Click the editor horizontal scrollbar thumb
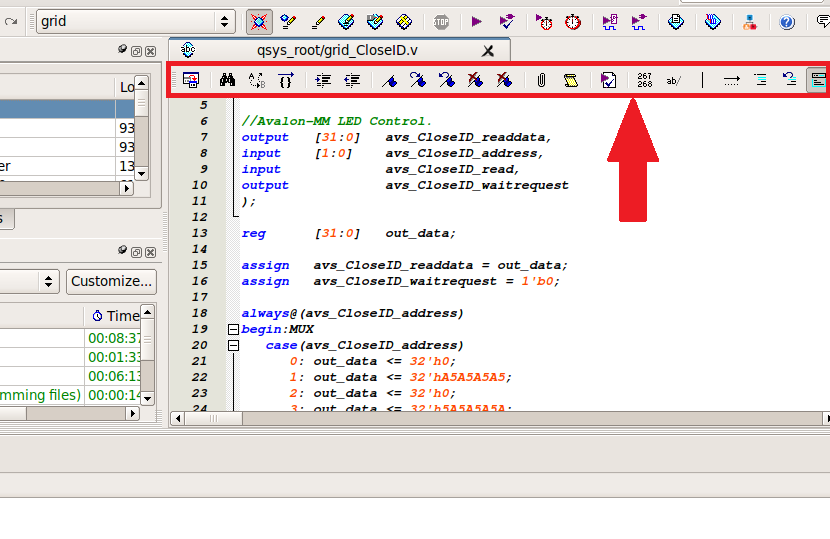The width and height of the screenshot is (830, 539). coord(213,419)
